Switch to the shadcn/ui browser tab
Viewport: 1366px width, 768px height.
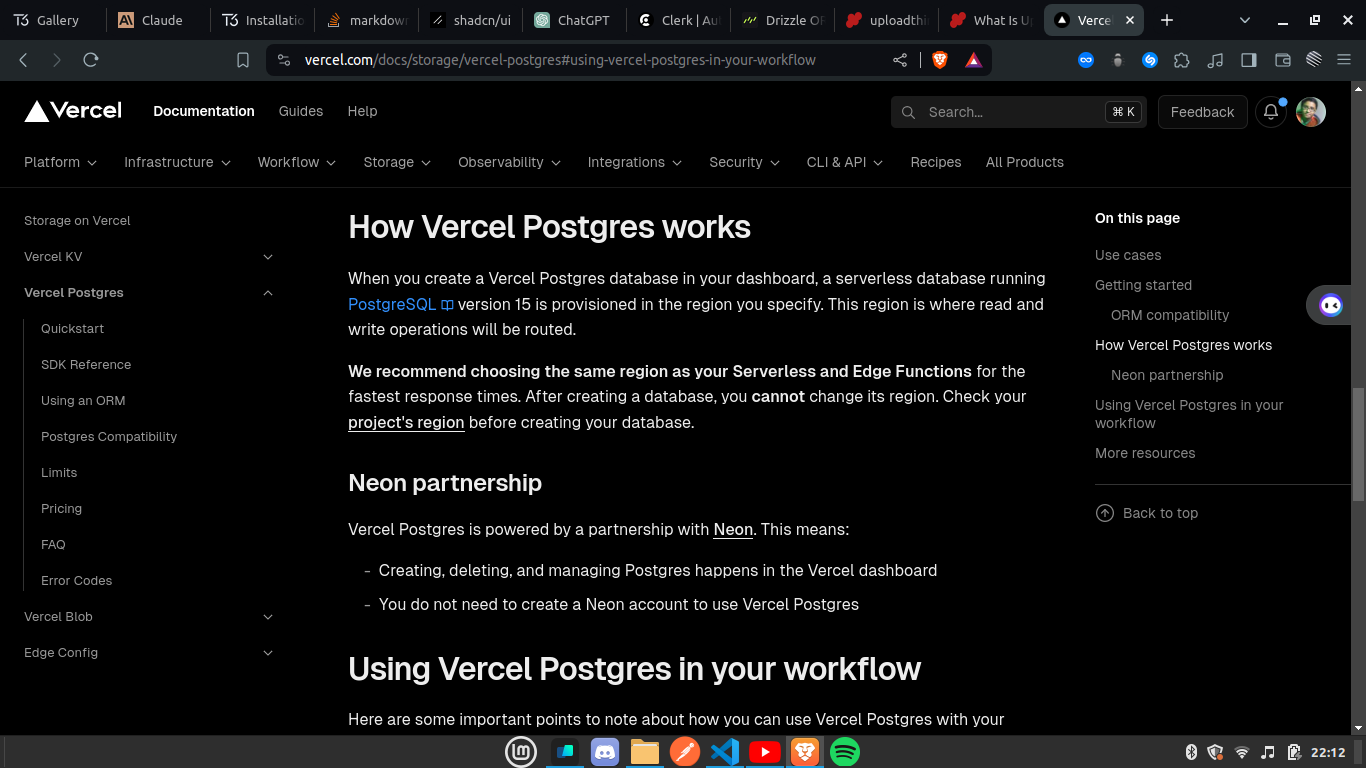click(471, 20)
